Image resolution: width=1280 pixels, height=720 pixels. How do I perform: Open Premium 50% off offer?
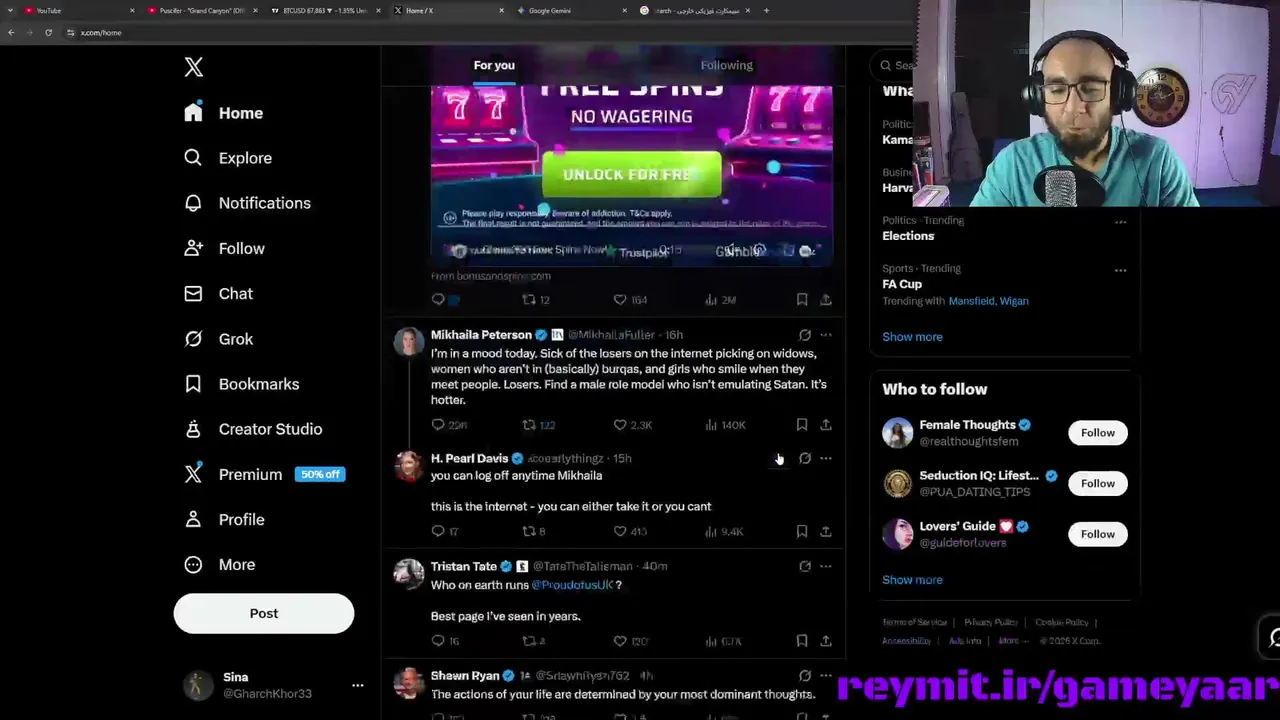click(x=265, y=474)
